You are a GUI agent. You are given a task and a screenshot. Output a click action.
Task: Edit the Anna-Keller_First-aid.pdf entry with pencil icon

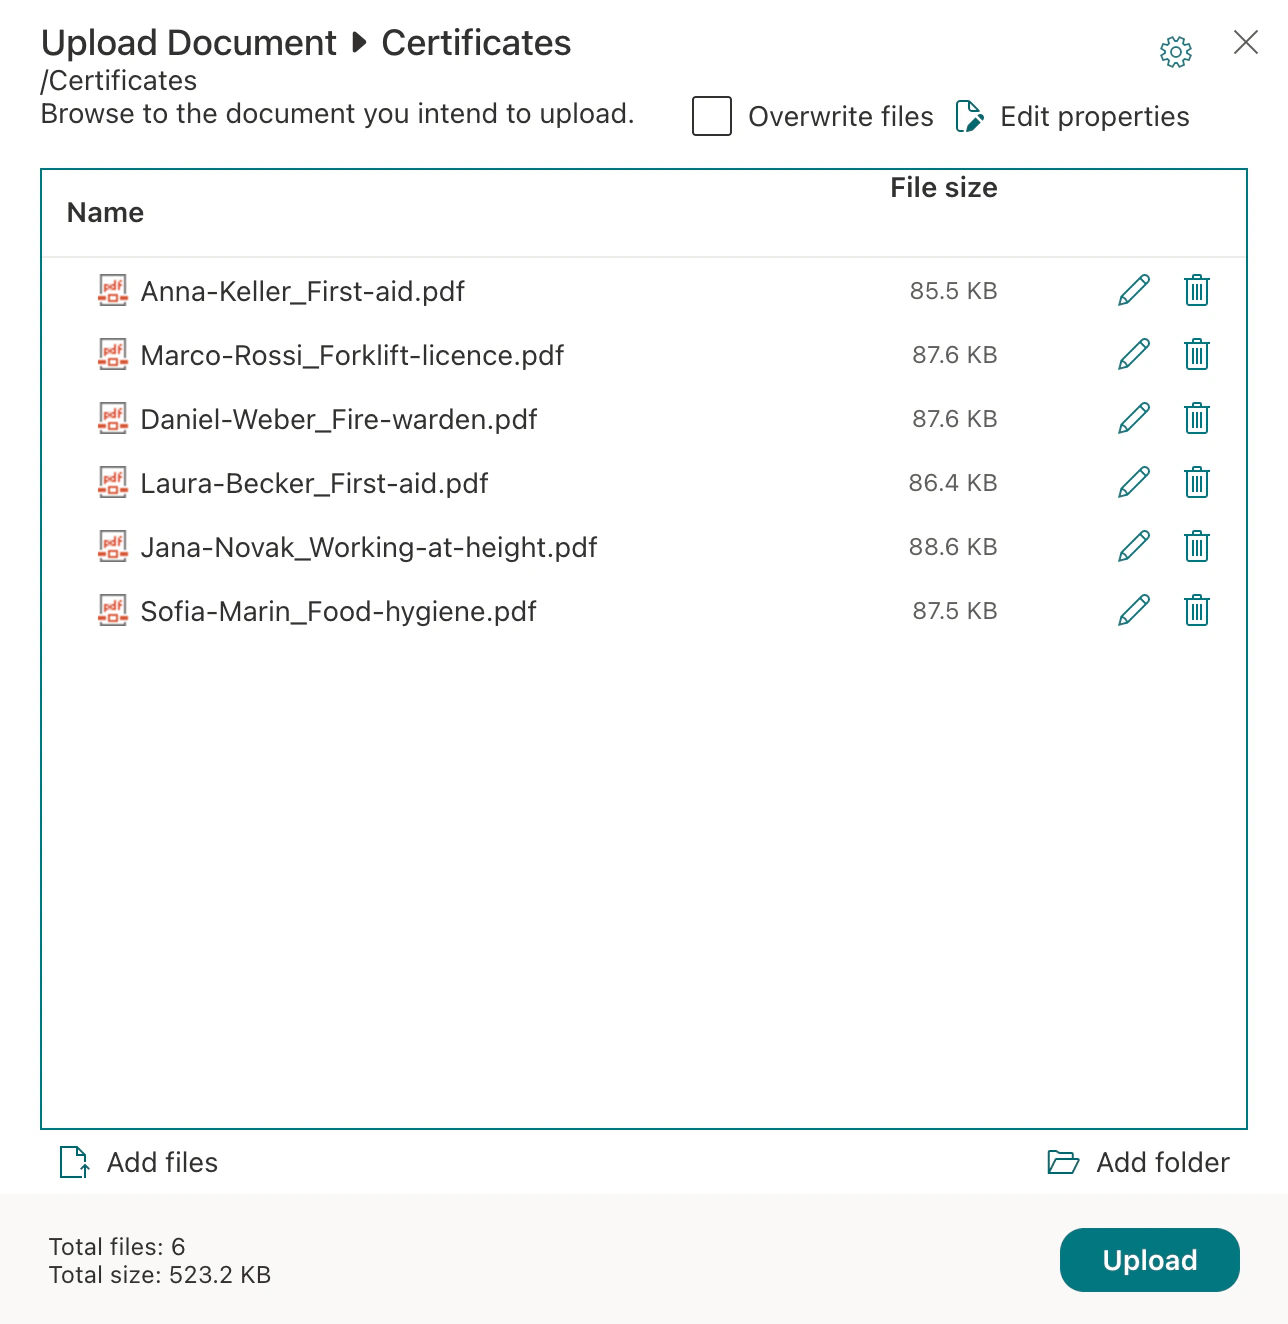pos(1134,291)
